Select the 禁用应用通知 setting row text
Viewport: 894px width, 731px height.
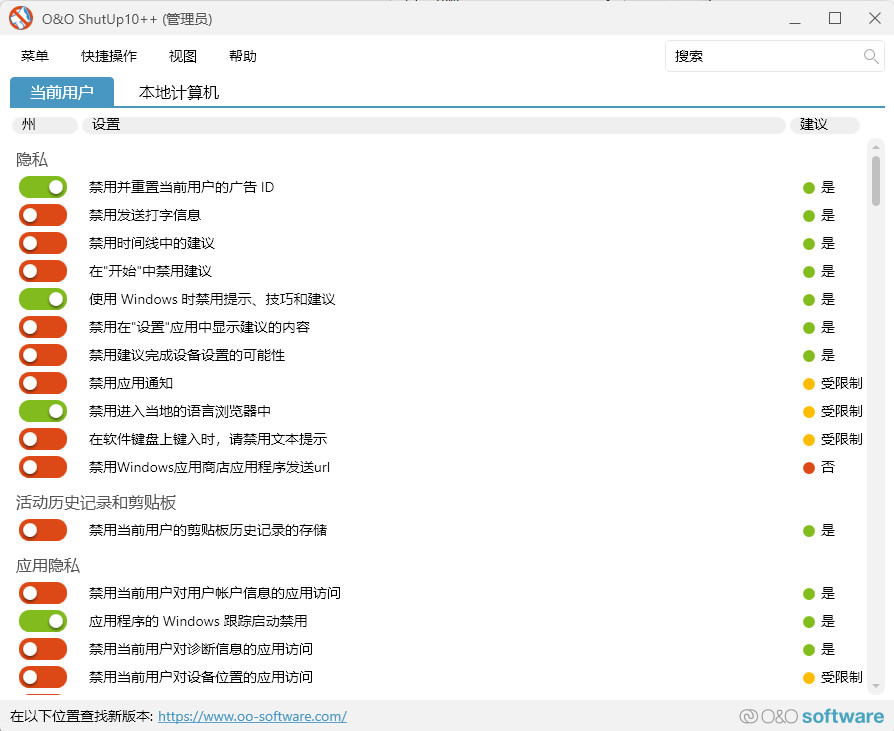pyautogui.click(x=131, y=383)
